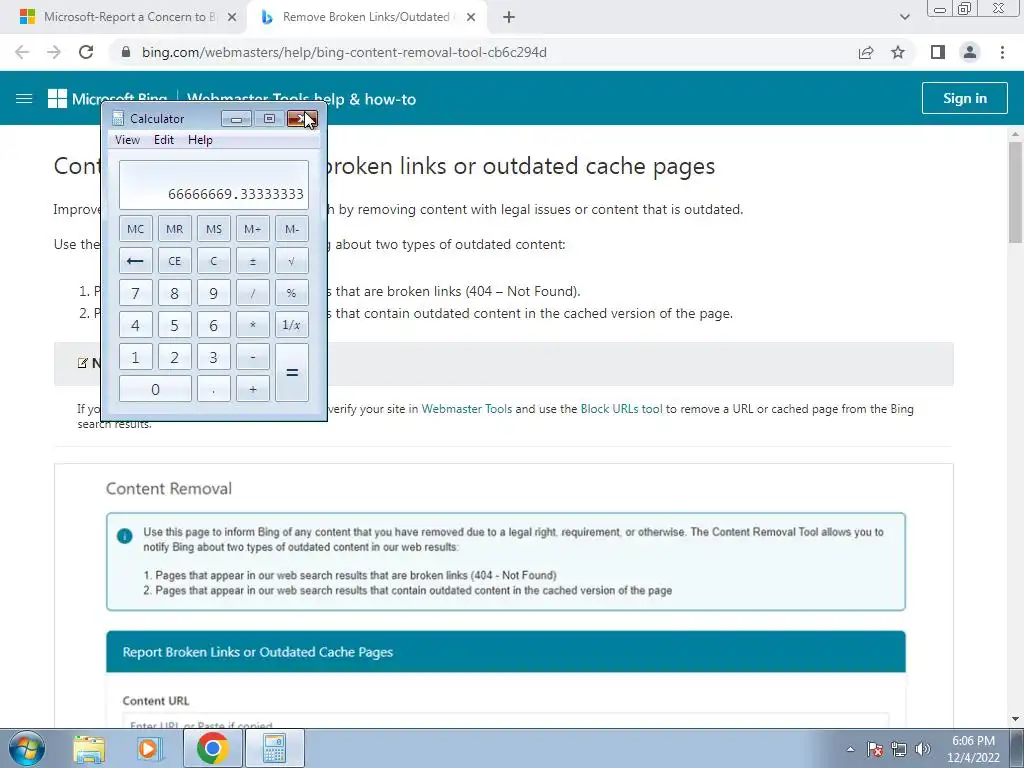Open Chrome three-dot menu
The height and width of the screenshot is (768, 1024).
click(x=1002, y=52)
